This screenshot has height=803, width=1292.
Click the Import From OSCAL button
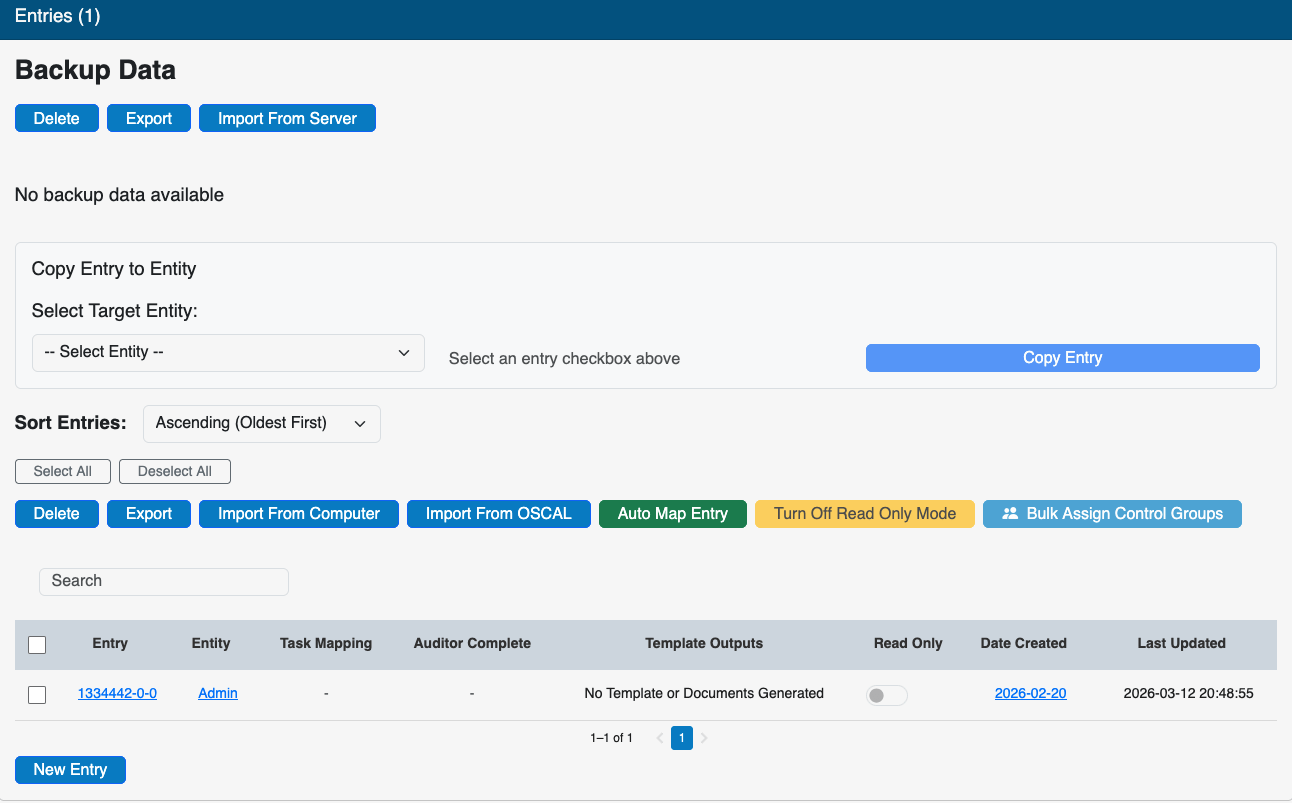498,514
